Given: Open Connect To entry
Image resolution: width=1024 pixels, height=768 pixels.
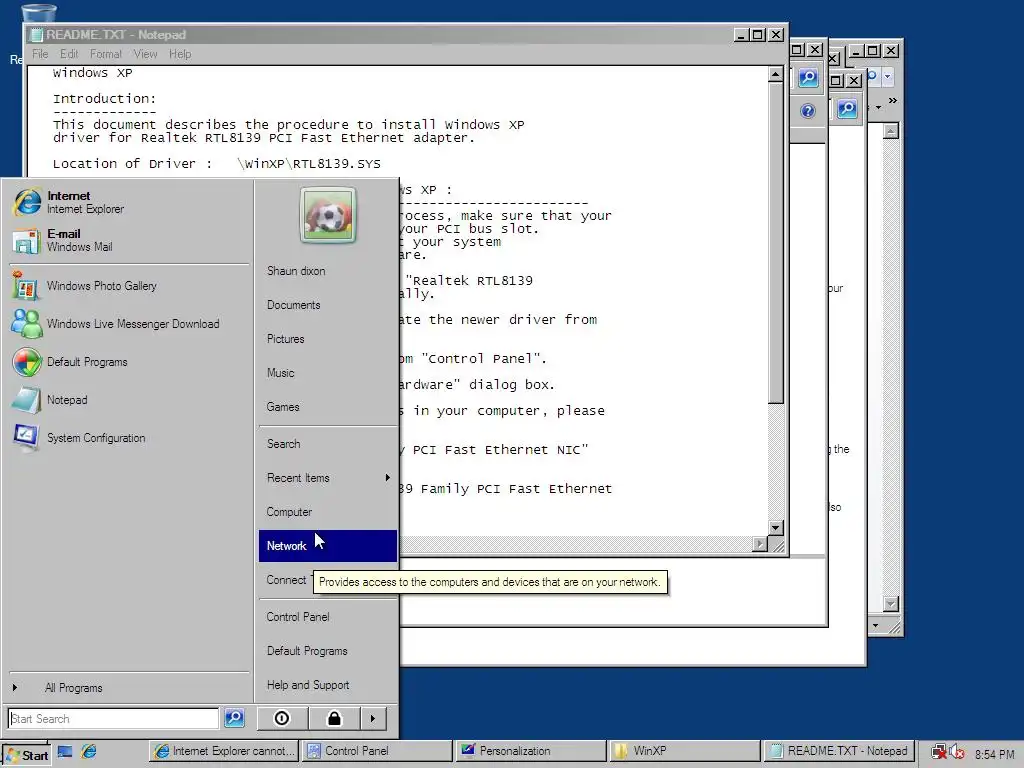Looking at the screenshot, I should point(286,580).
